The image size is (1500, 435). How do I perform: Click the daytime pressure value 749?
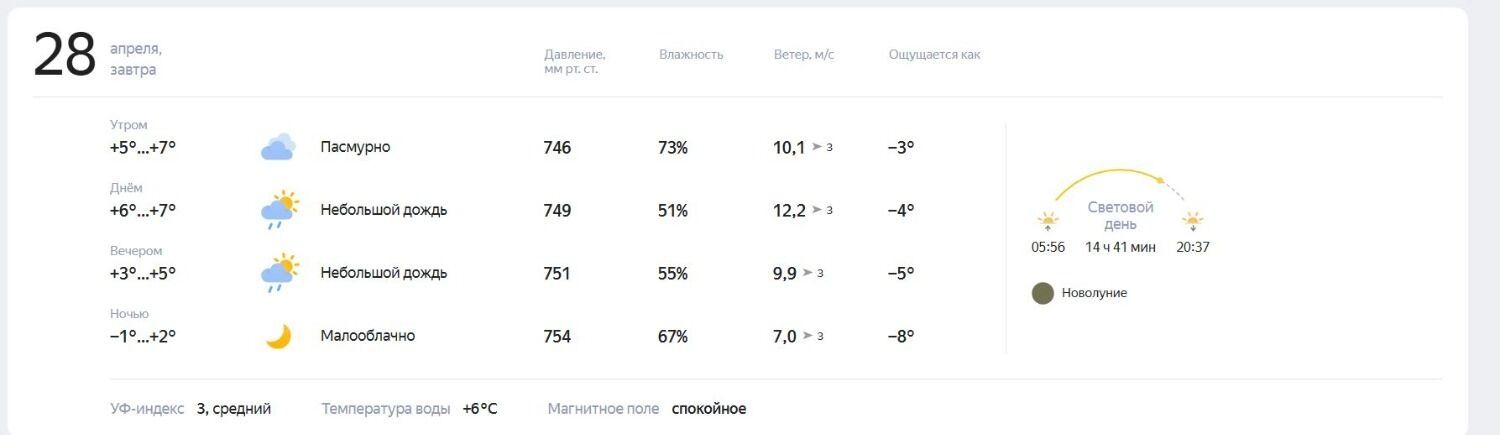click(x=557, y=210)
